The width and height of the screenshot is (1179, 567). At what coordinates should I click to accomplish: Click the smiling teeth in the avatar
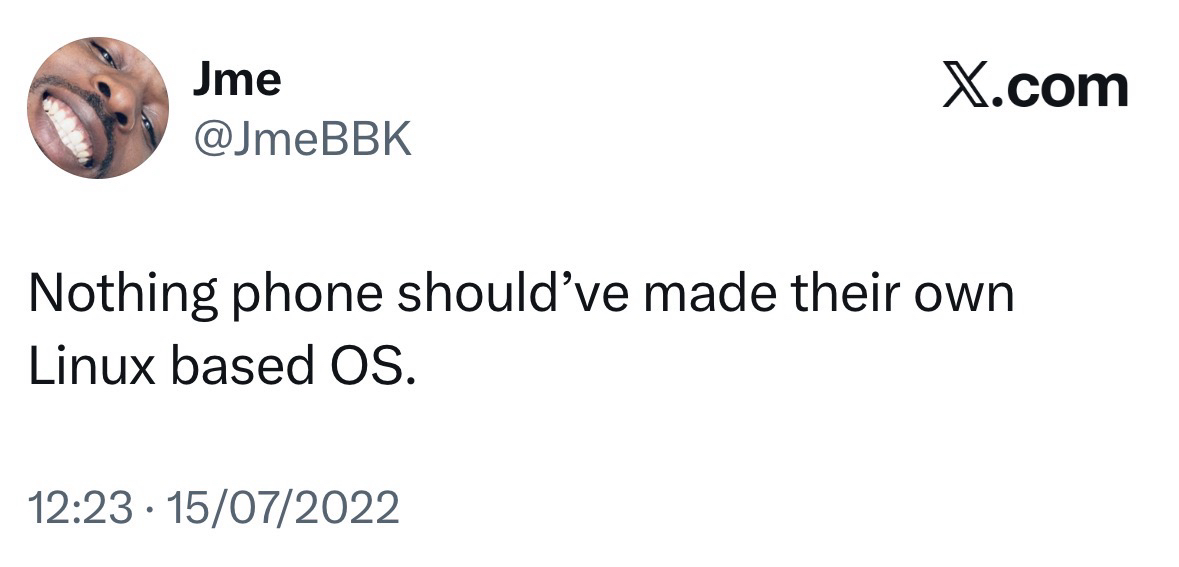(x=66, y=128)
